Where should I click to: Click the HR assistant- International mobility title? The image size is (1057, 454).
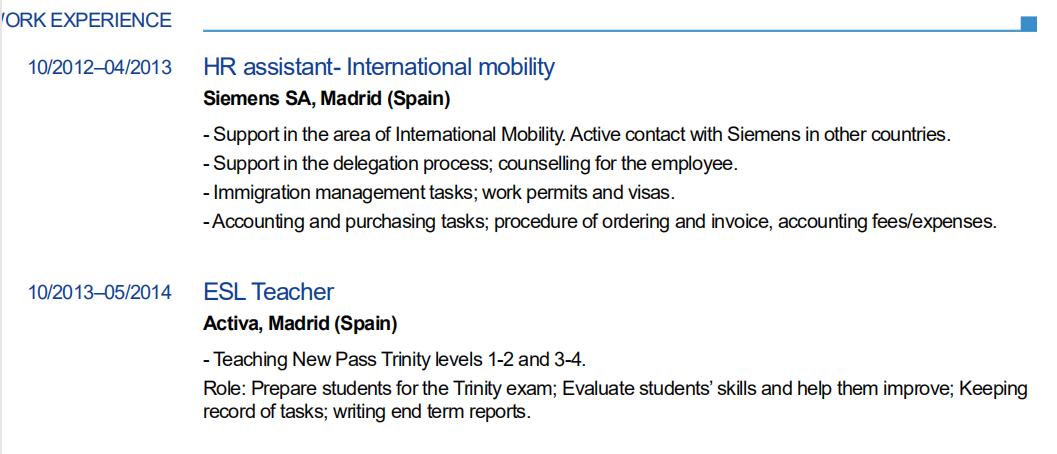(378, 67)
